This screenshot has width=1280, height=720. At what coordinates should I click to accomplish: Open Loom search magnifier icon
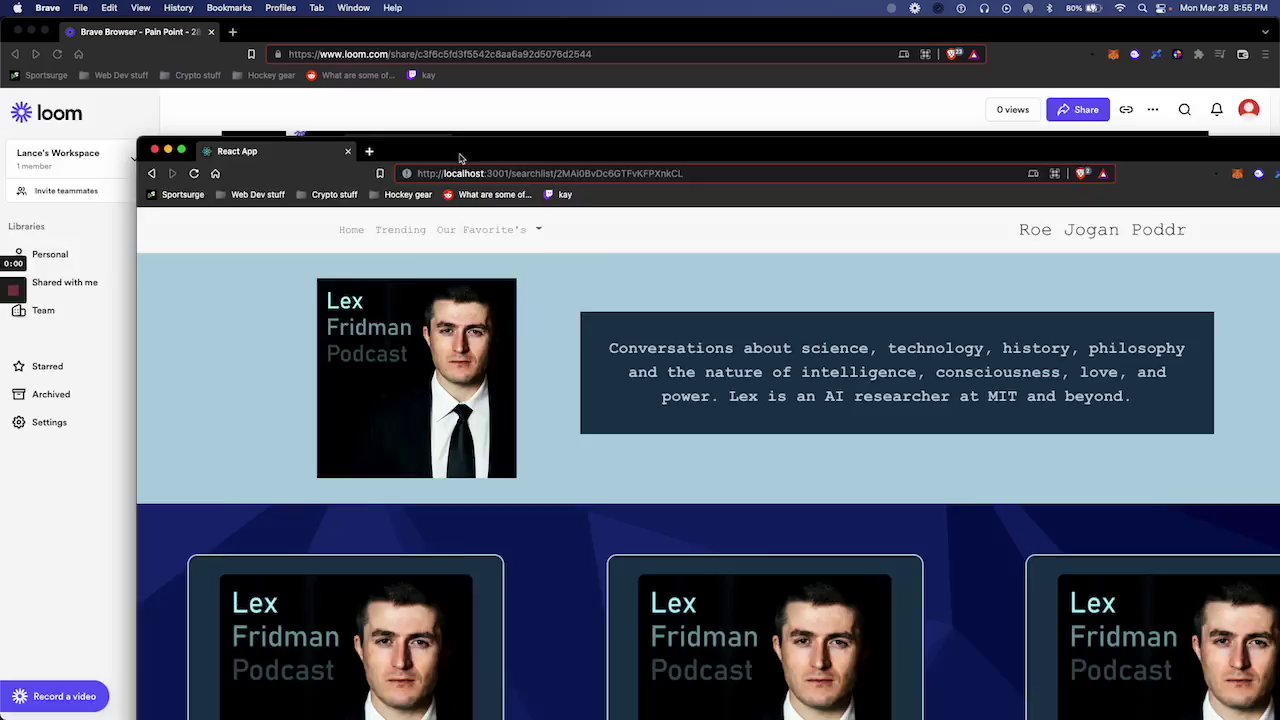tap(1184, 110)
